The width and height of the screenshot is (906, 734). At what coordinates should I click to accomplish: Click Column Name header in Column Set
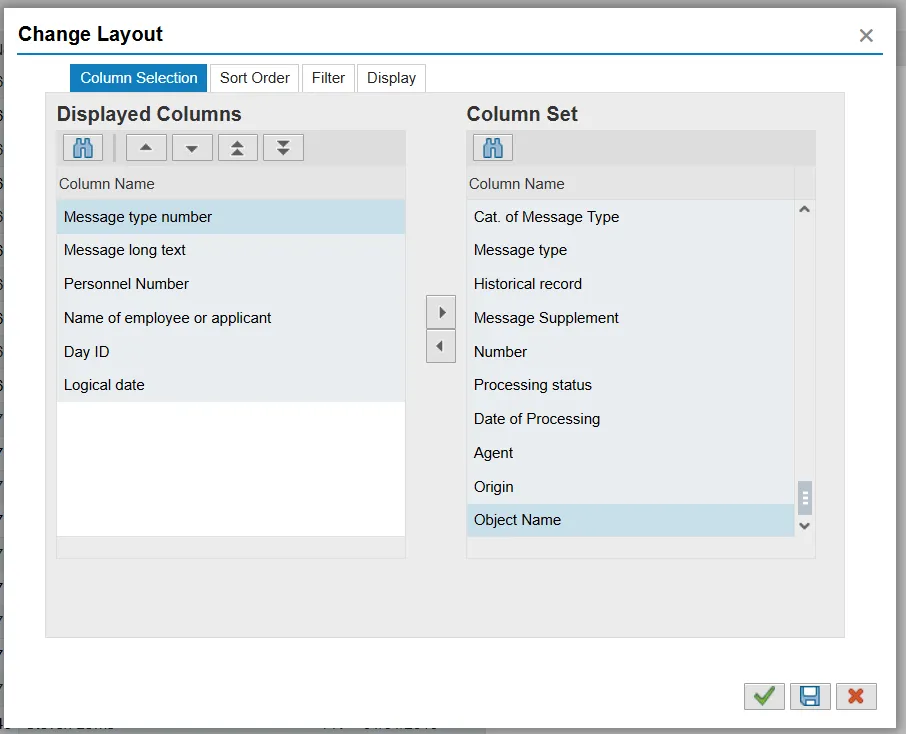click(x=630, y=184)
